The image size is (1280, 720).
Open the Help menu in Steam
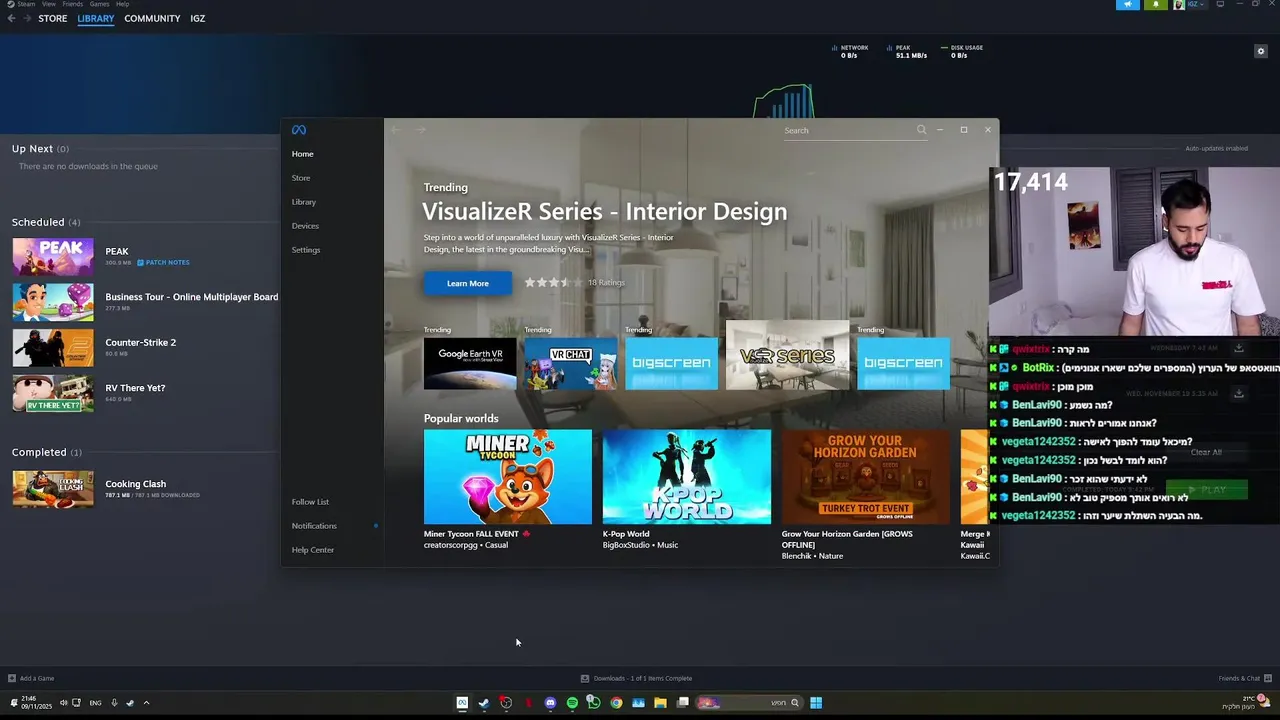point(122,4)
